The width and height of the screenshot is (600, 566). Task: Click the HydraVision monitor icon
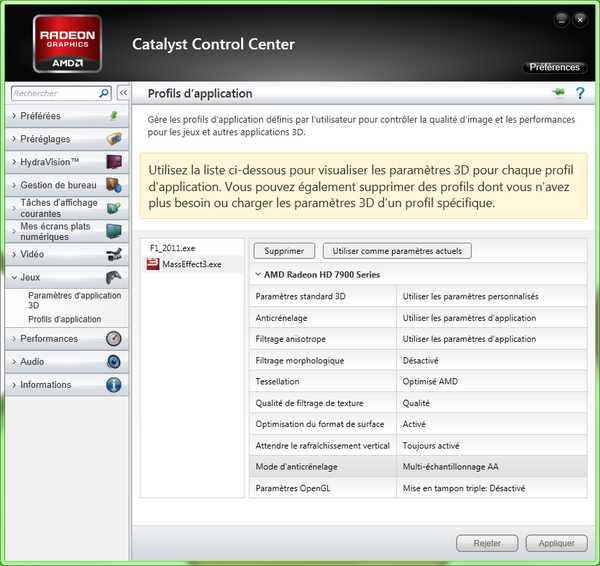coord(114,161)
